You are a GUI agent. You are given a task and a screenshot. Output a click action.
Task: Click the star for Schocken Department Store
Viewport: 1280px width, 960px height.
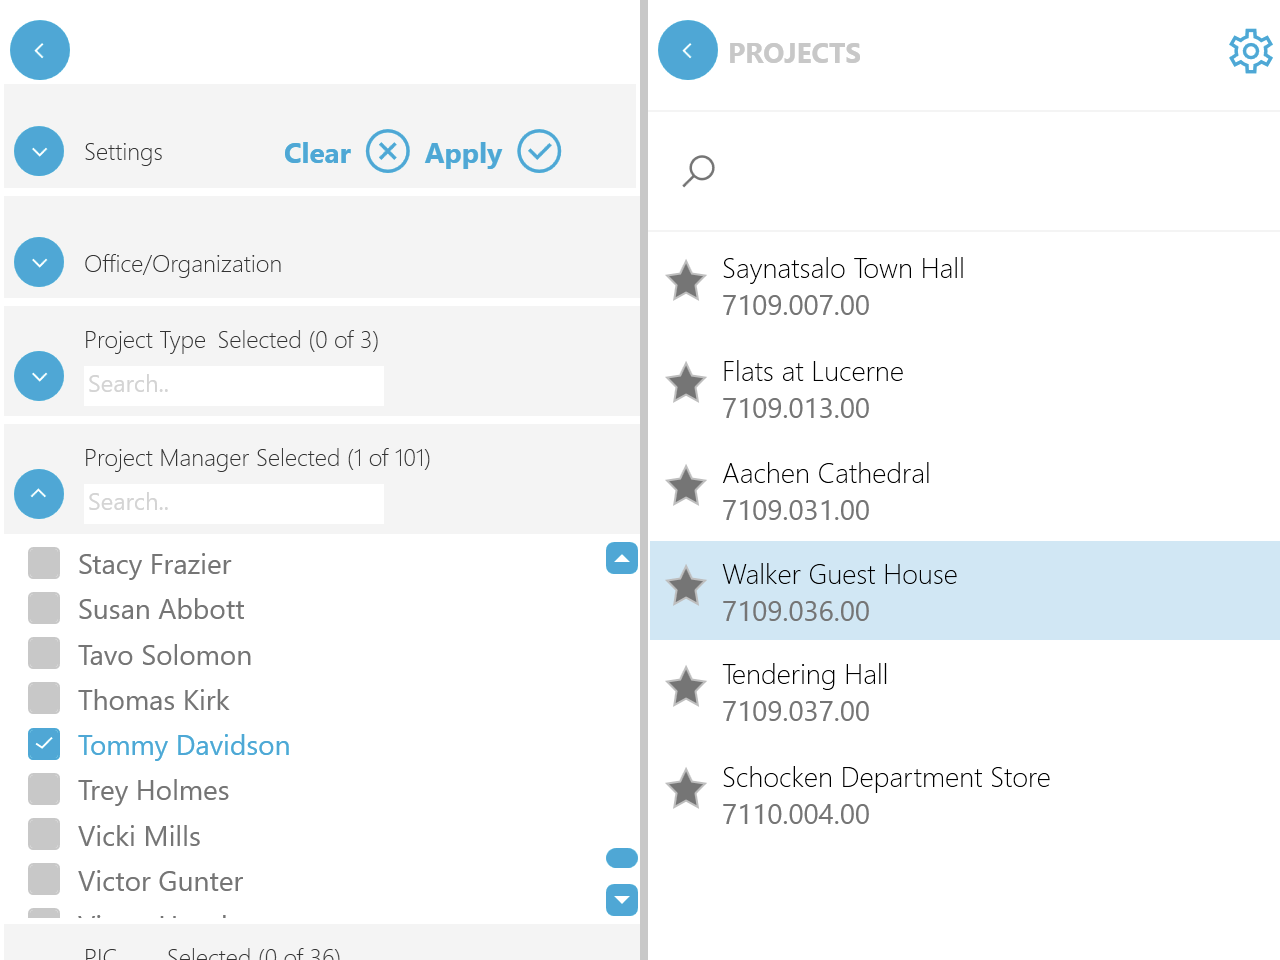(686, 789)
